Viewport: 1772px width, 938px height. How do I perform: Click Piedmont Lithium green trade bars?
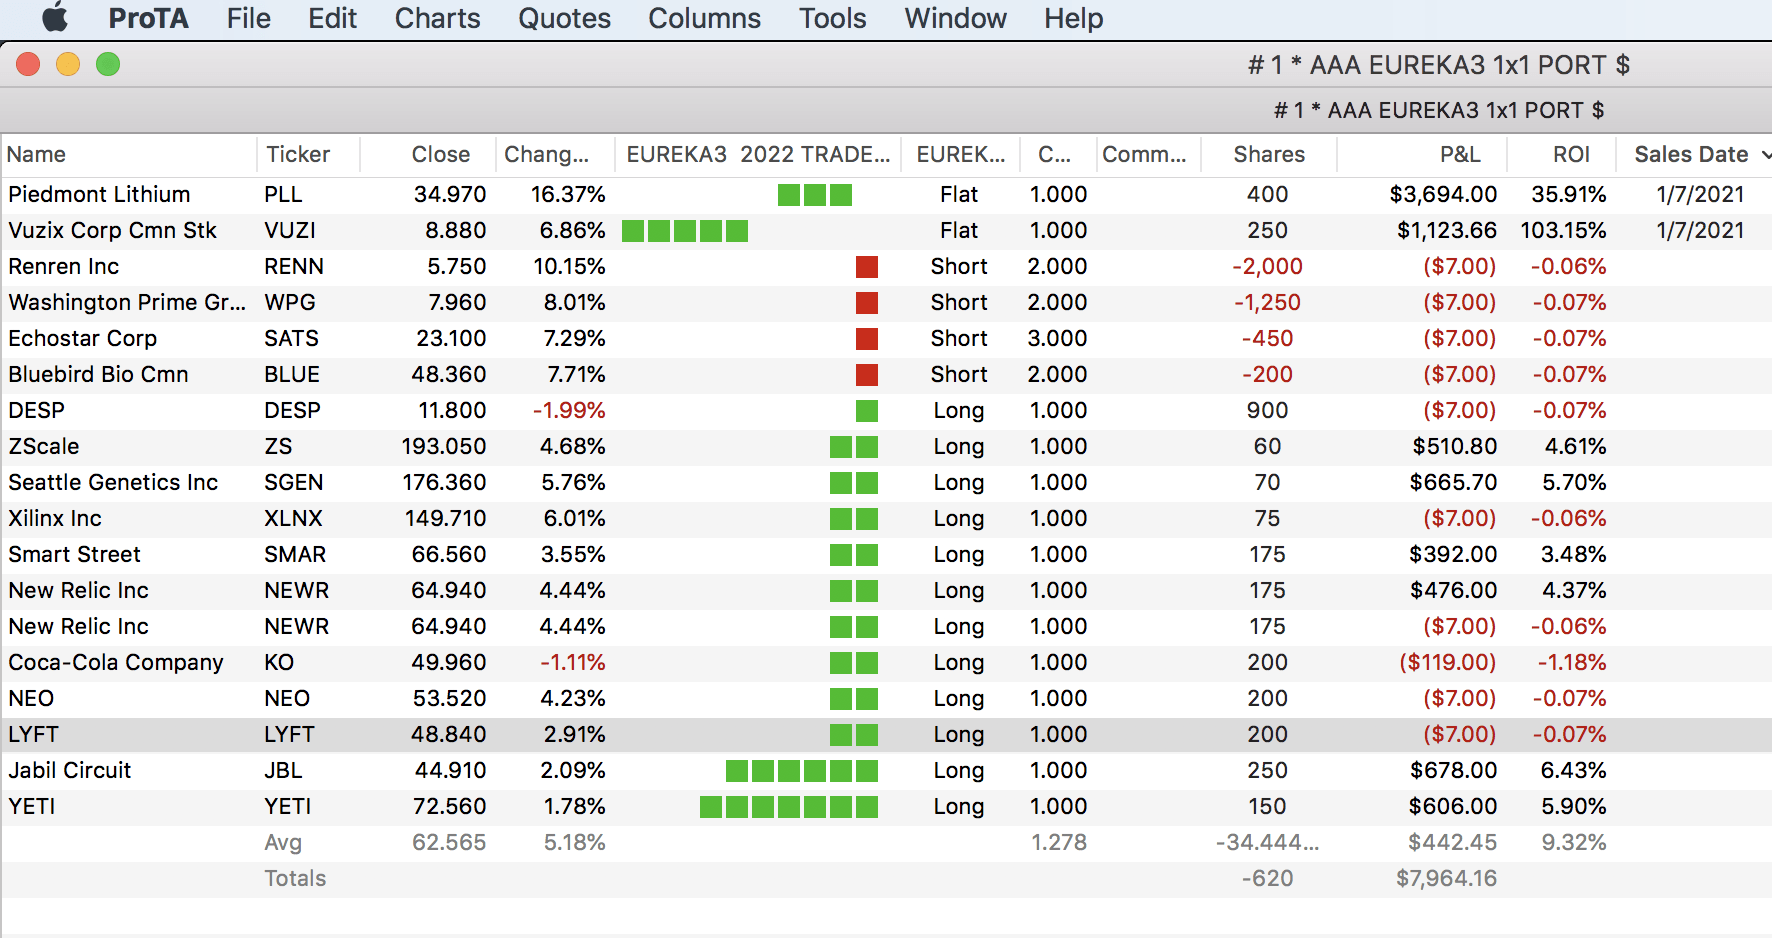pyautogui.click(x=815, y=195)
